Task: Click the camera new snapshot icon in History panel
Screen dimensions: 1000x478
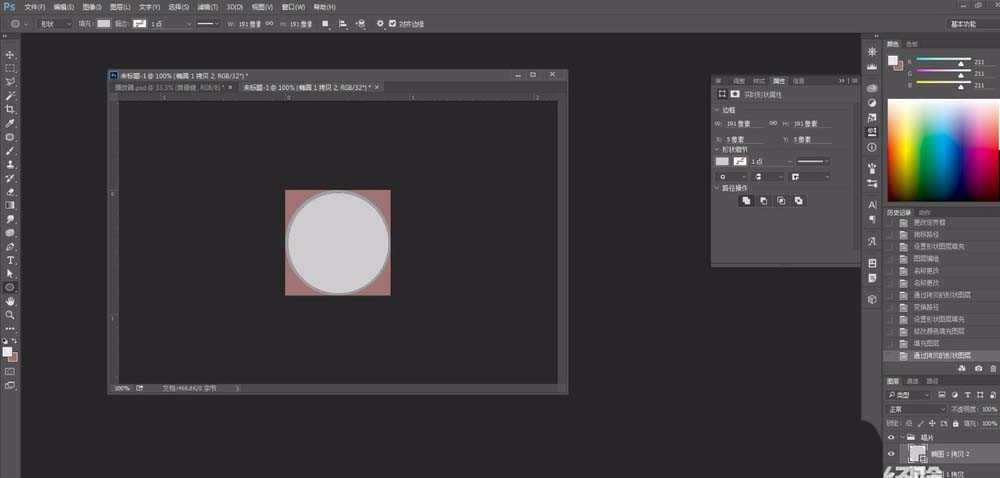Action: (x=978, y=368)
